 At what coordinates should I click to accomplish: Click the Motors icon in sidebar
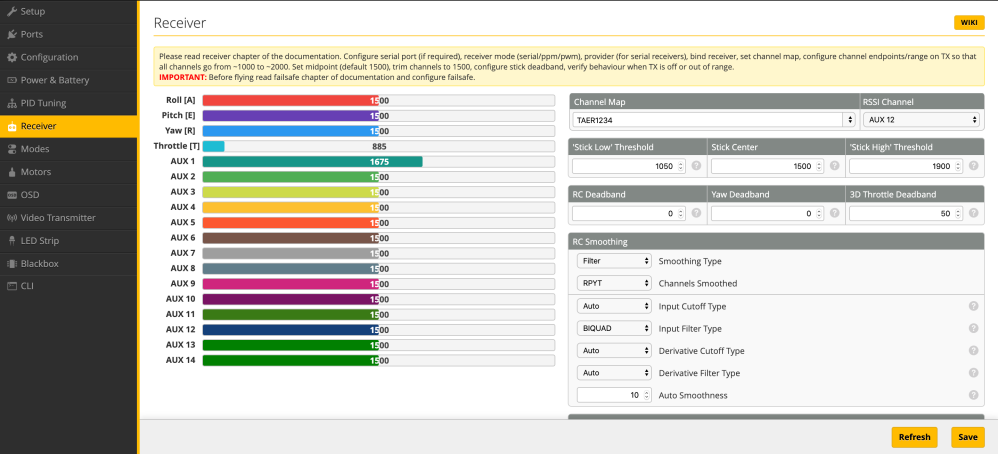tap(12, 172)
